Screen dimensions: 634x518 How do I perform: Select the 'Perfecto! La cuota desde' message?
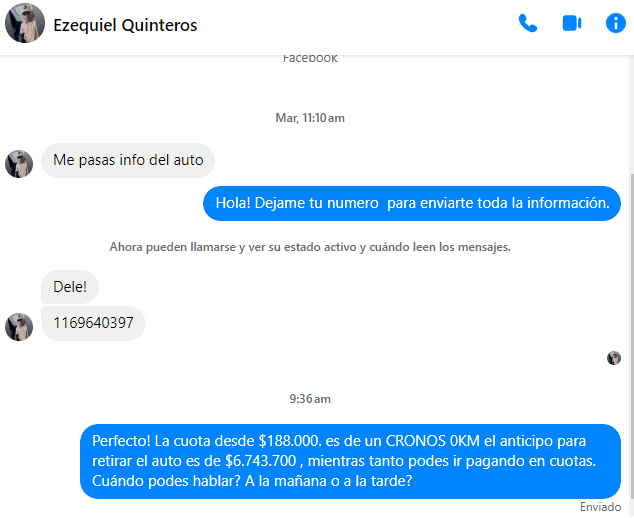point(350,461)
